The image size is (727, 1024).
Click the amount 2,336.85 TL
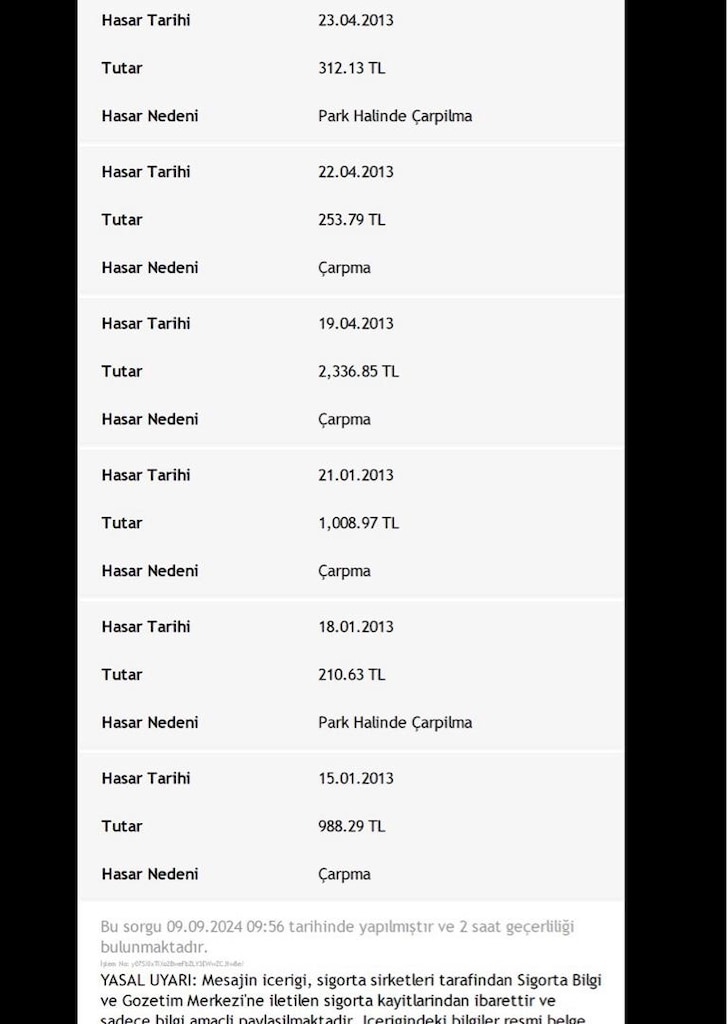coord(358,372)
